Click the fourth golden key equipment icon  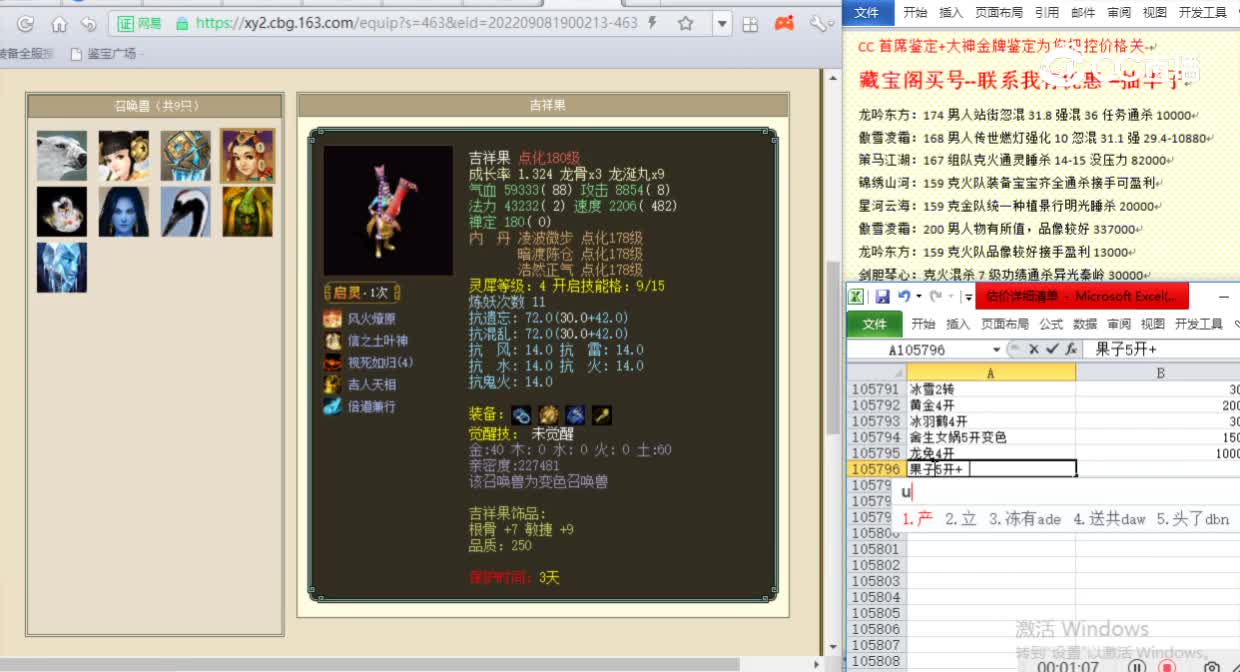click(600, 414)
